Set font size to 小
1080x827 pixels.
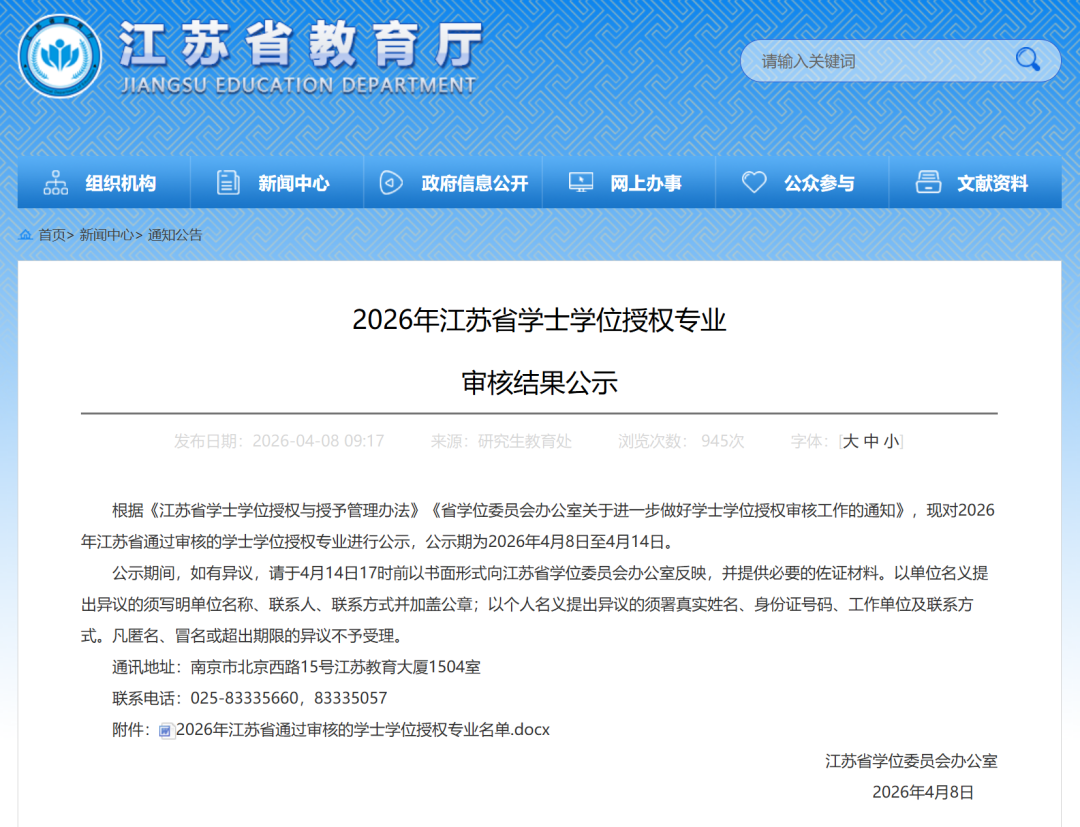point(890,441)
